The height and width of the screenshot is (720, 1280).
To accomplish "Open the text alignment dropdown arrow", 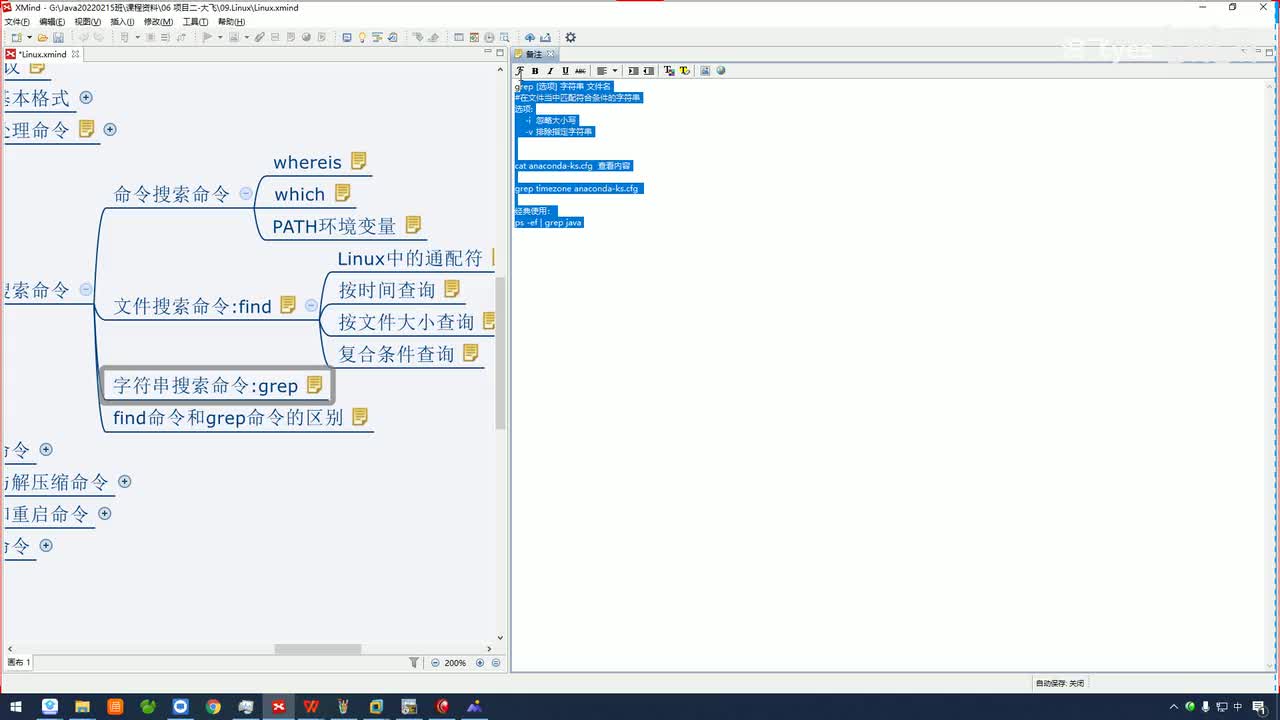I will [x=614, y=71].
